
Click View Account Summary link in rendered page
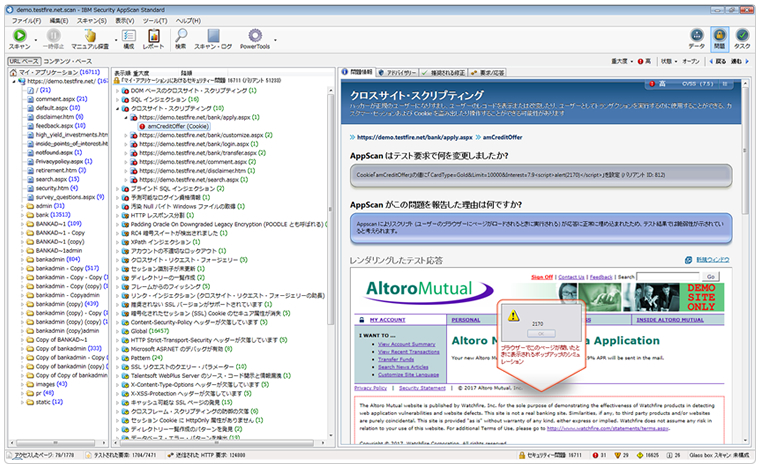(x=407, y=344)
